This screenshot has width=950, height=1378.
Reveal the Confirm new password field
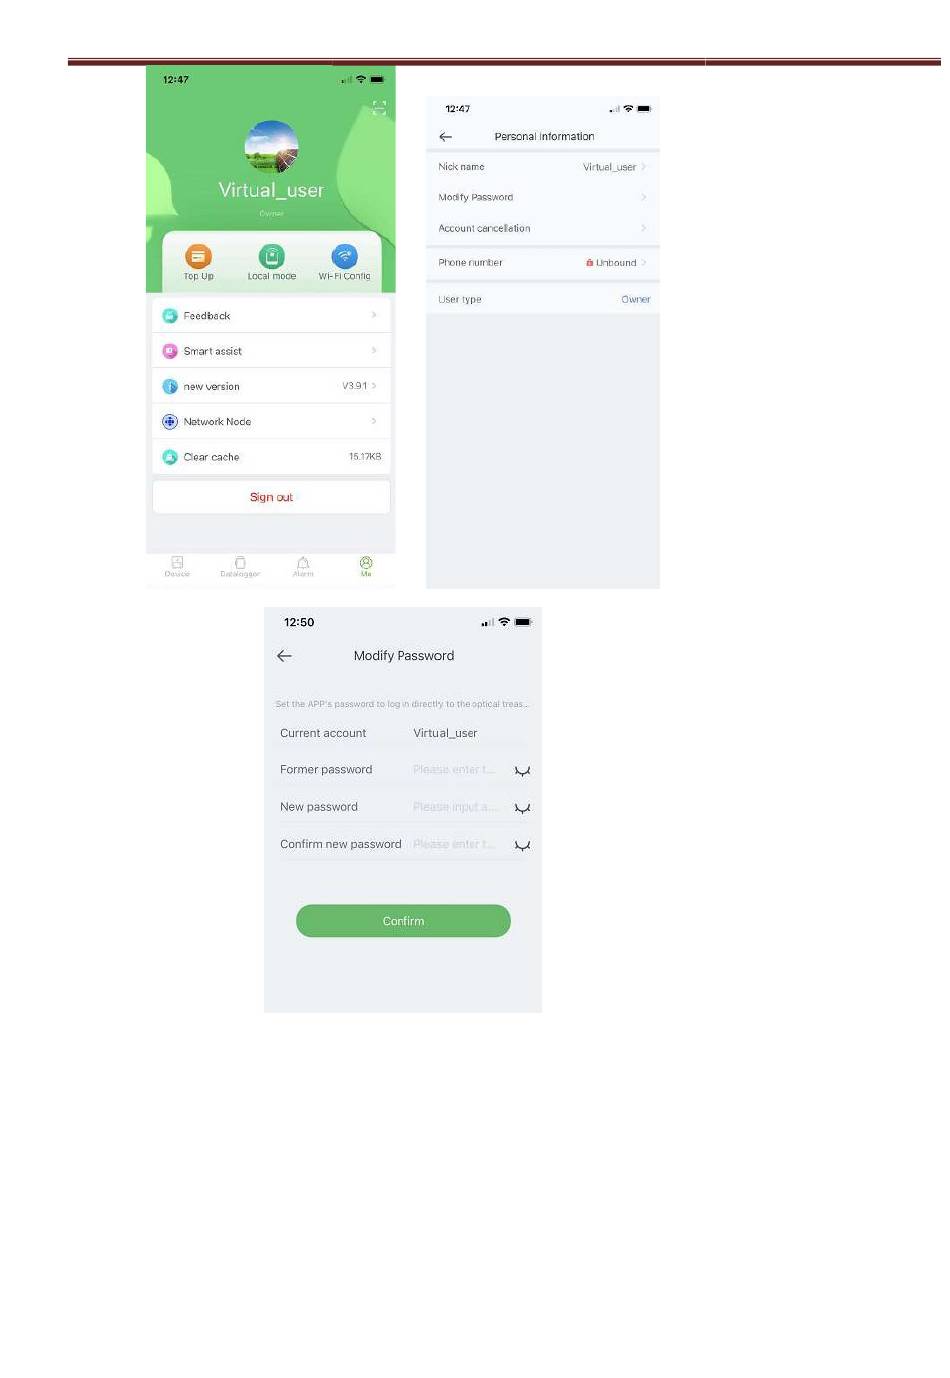[x=522, y=845]
